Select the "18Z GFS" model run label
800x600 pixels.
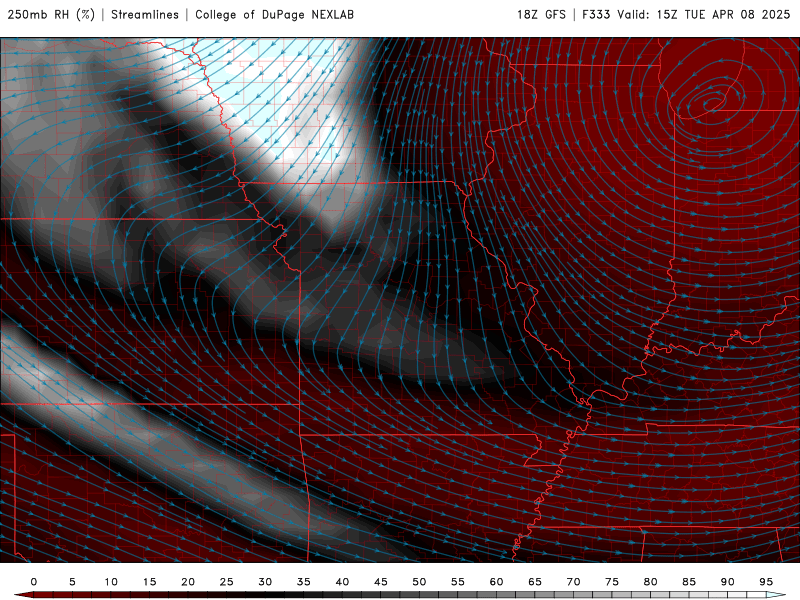pyautogui.click(x=541, y=15)
